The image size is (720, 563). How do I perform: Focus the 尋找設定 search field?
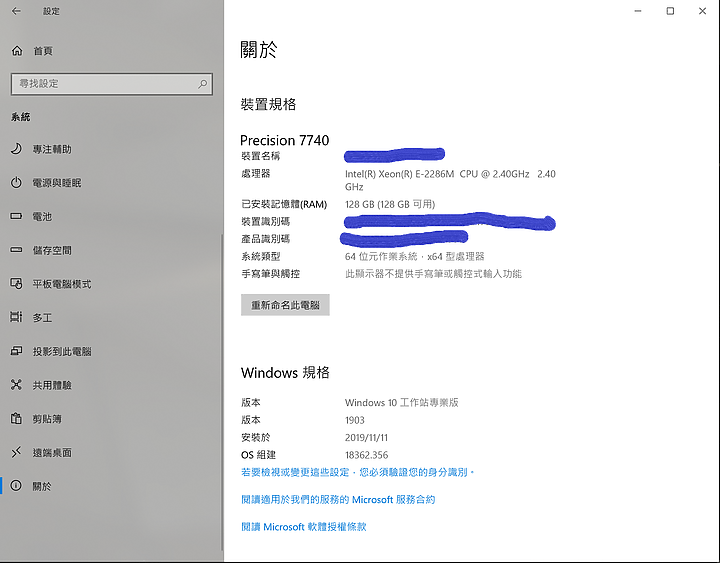[112, 84]
